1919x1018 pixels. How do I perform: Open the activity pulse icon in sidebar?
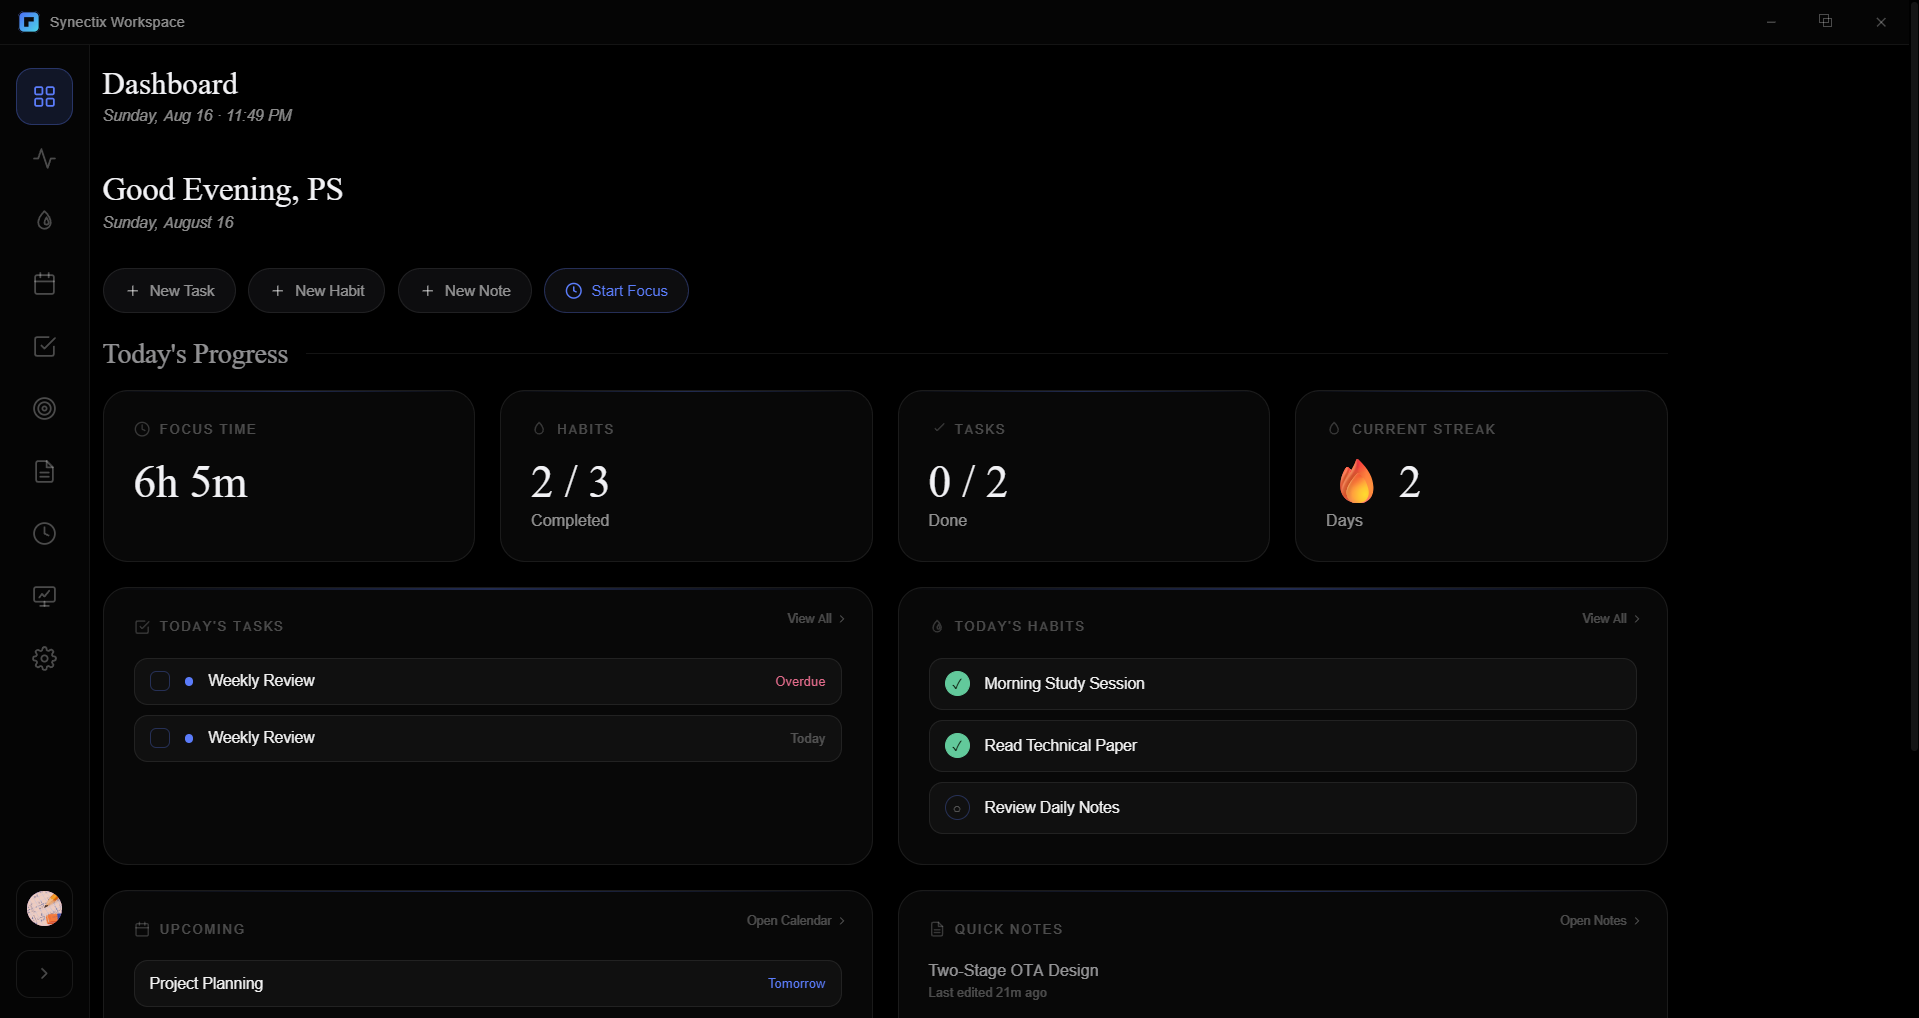(44, 159)
